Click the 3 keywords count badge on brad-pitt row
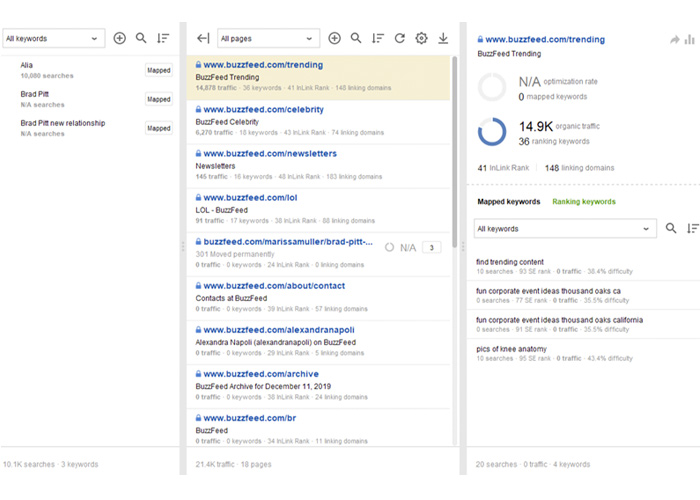The height and width of the screenshot is (500, 700). click(432, 248)
